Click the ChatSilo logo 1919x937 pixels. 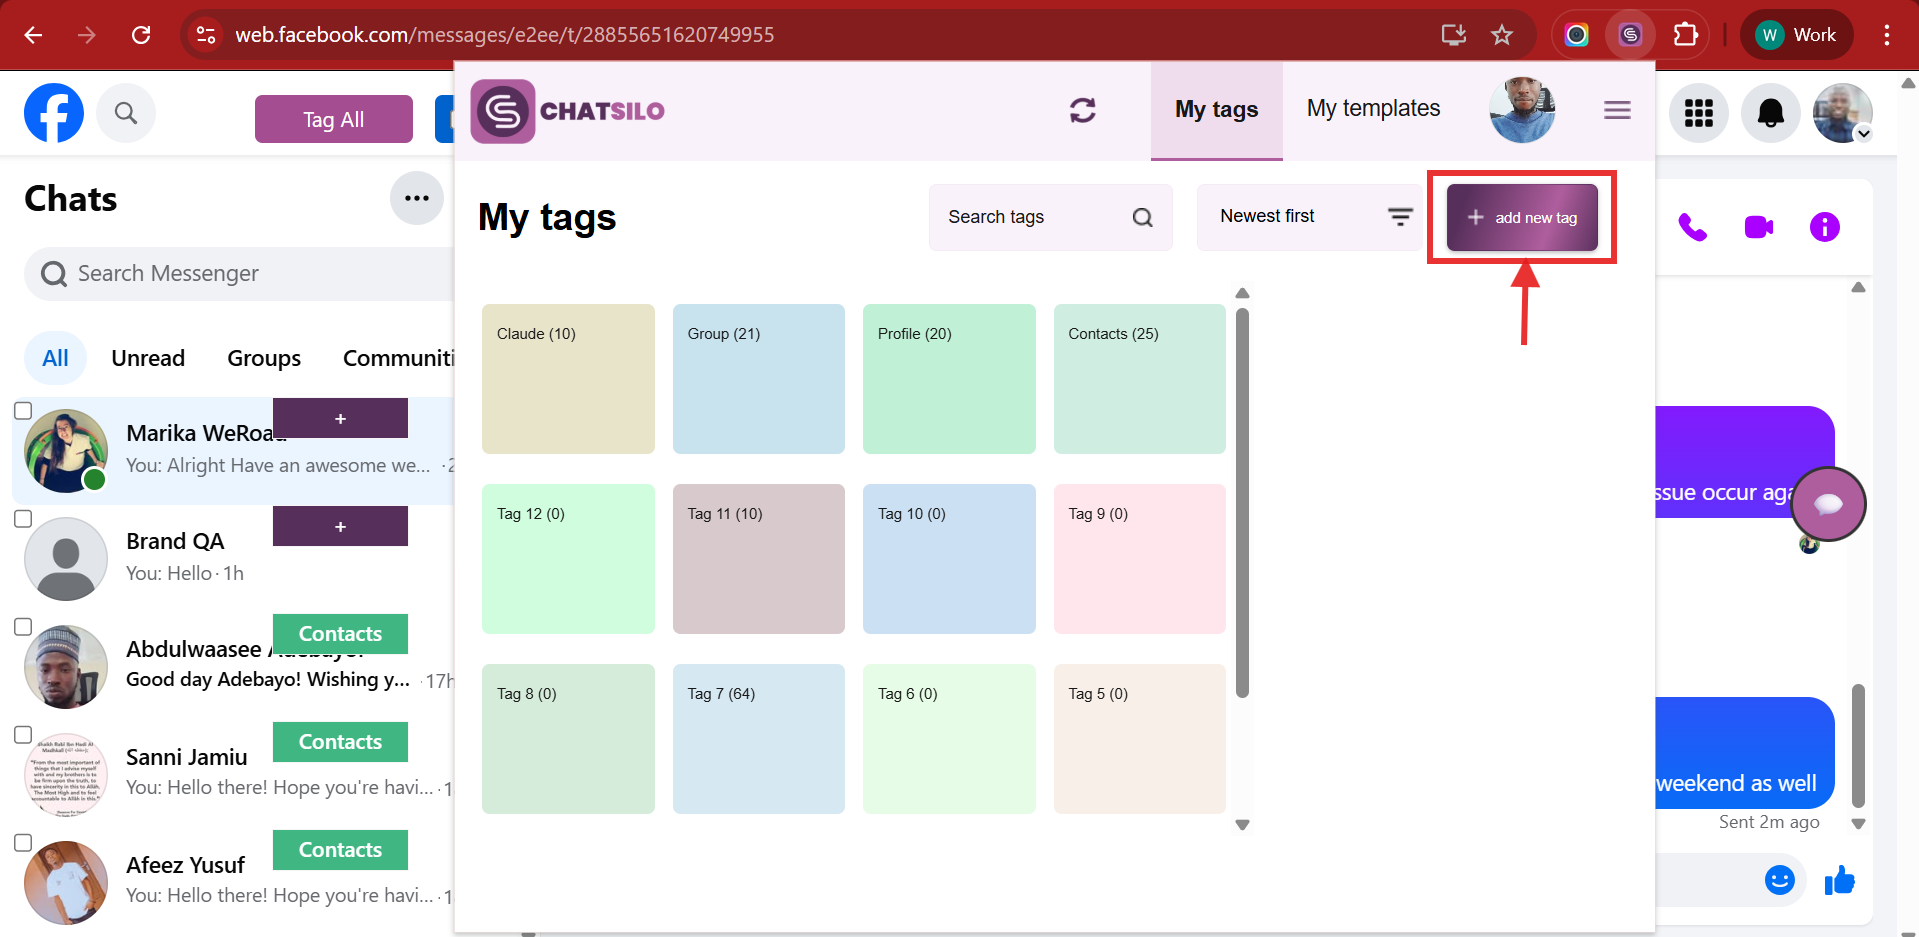[568, 111]
